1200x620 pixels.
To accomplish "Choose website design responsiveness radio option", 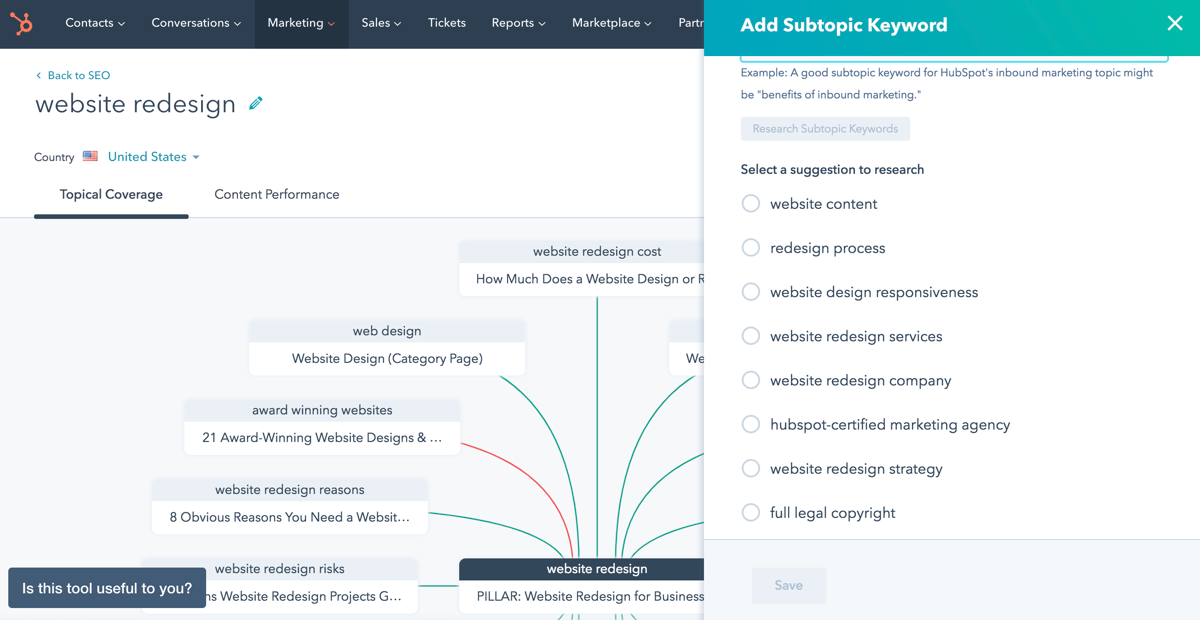I will (x=751, y=292).
